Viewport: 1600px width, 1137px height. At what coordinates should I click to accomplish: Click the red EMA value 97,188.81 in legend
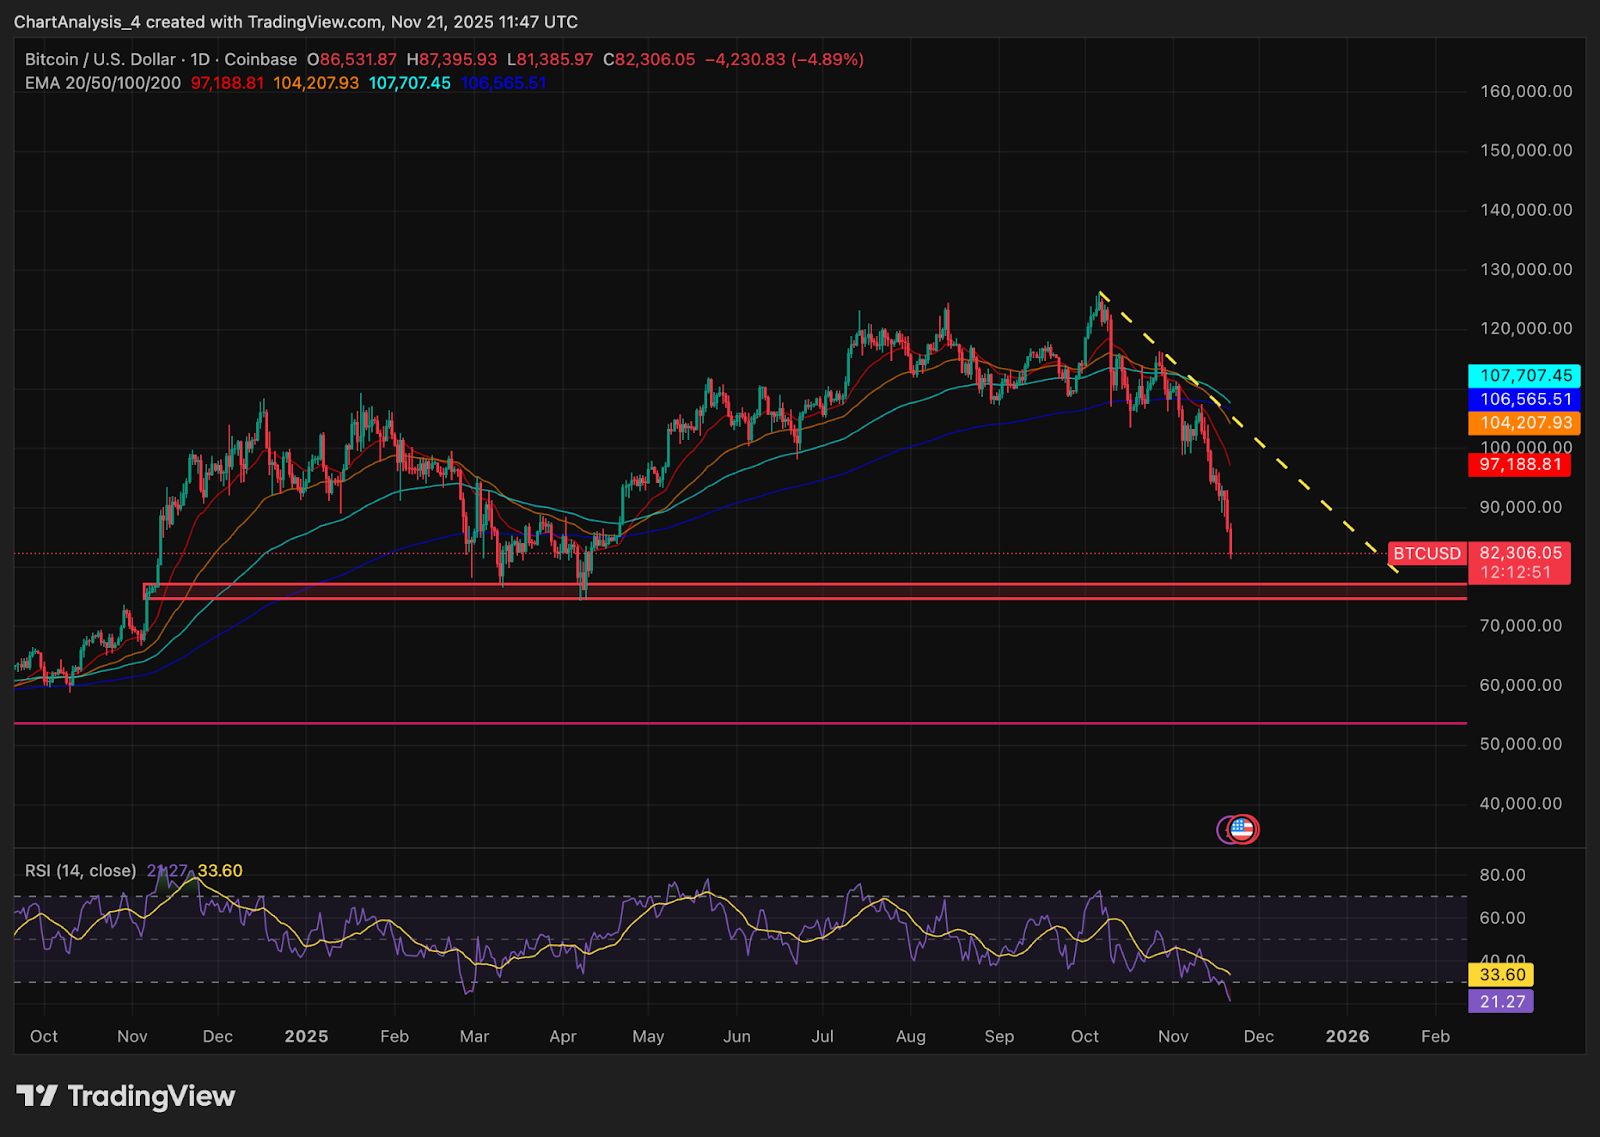pyautogui.click(x=227, y=83)
